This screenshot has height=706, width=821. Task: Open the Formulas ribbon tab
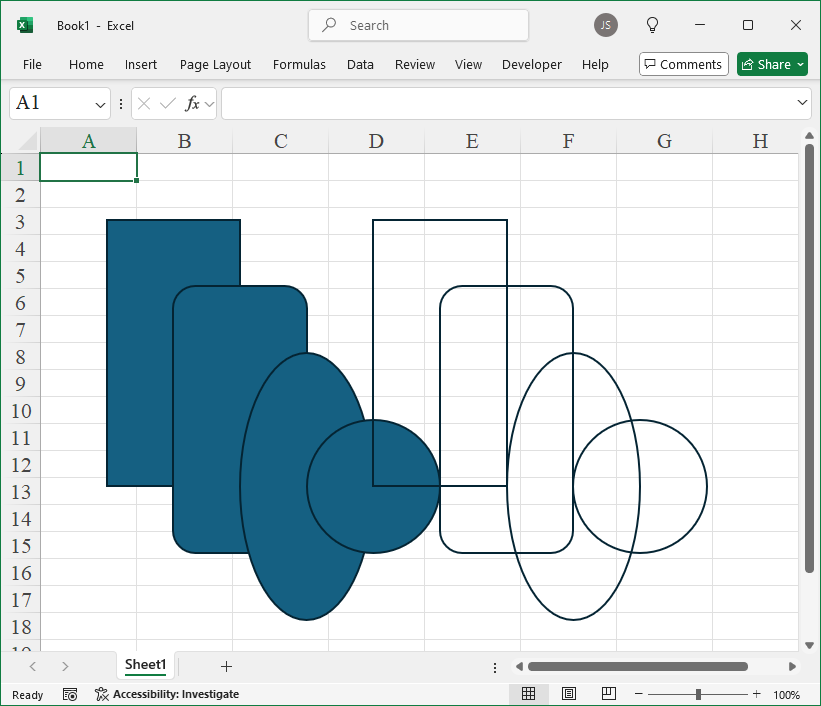299,64
